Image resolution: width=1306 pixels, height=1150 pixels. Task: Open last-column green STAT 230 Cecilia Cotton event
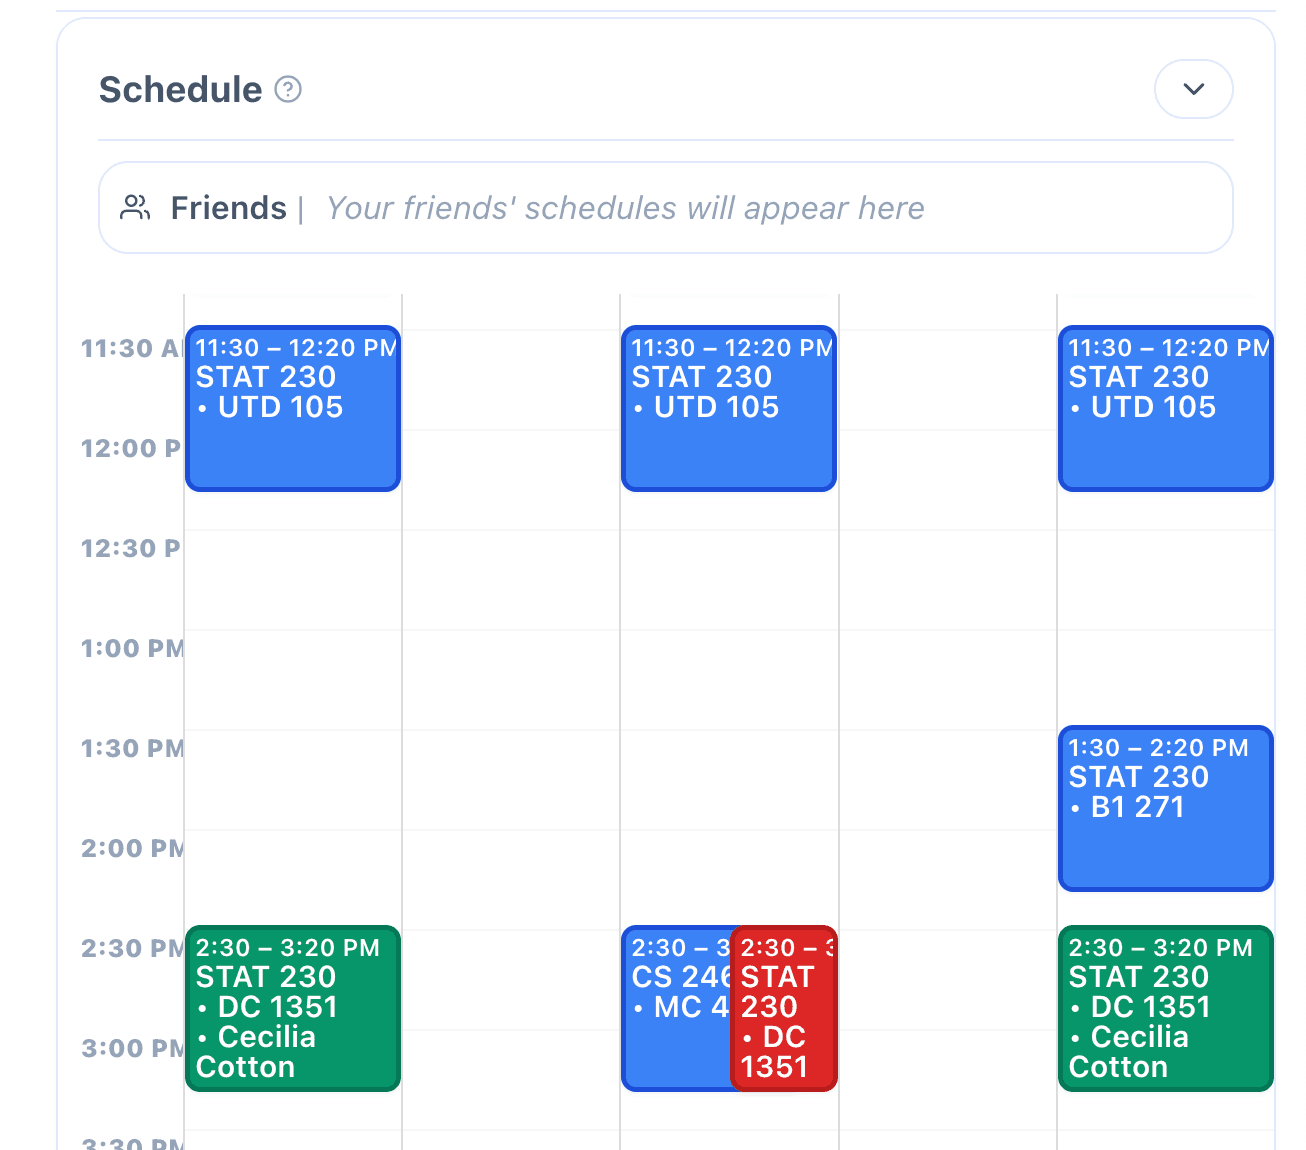pos(1165,1008)
